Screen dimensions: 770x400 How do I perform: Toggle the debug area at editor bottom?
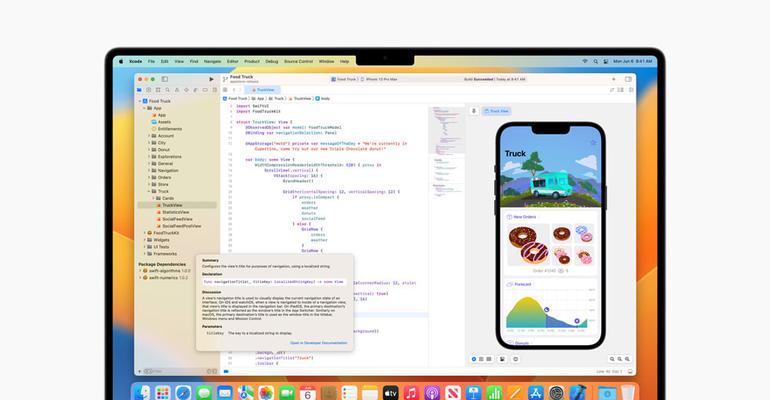coord(630,372)
